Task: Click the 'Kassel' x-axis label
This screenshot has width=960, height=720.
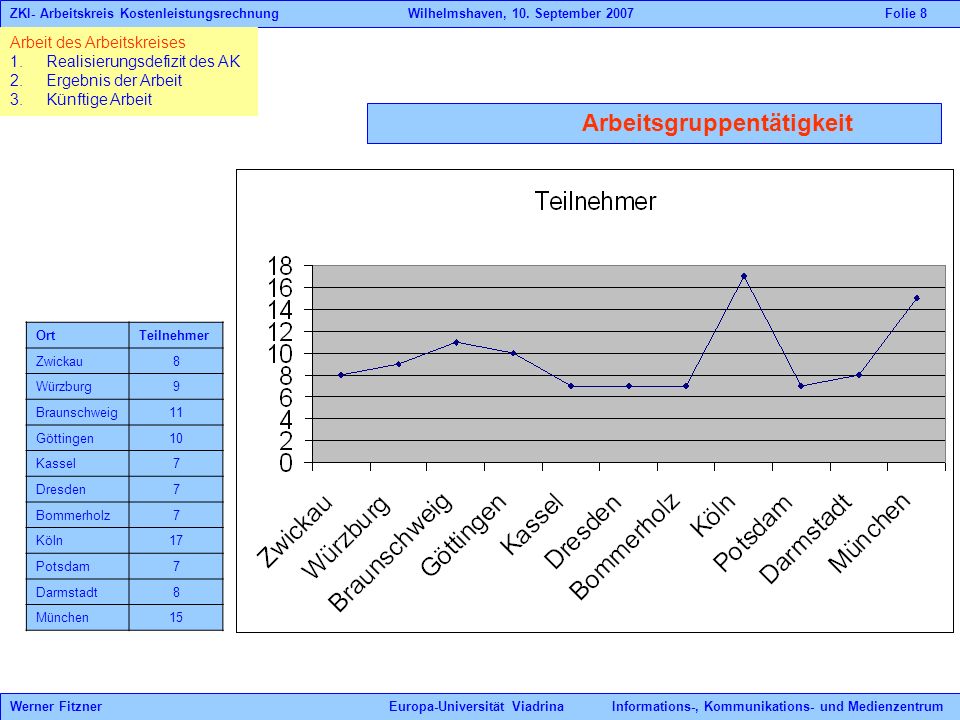Action: [x=531, y=524]
